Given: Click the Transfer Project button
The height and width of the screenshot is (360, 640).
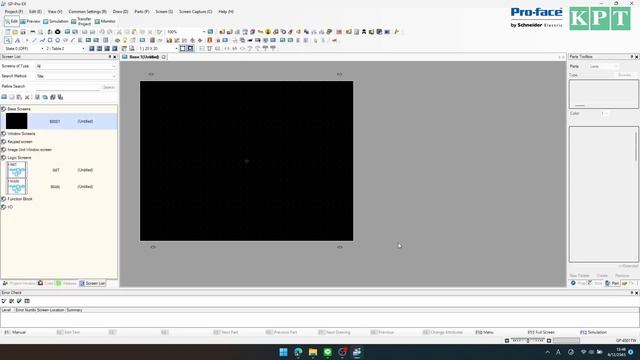Looking at the screenshot, I should (x=81, y=21).
